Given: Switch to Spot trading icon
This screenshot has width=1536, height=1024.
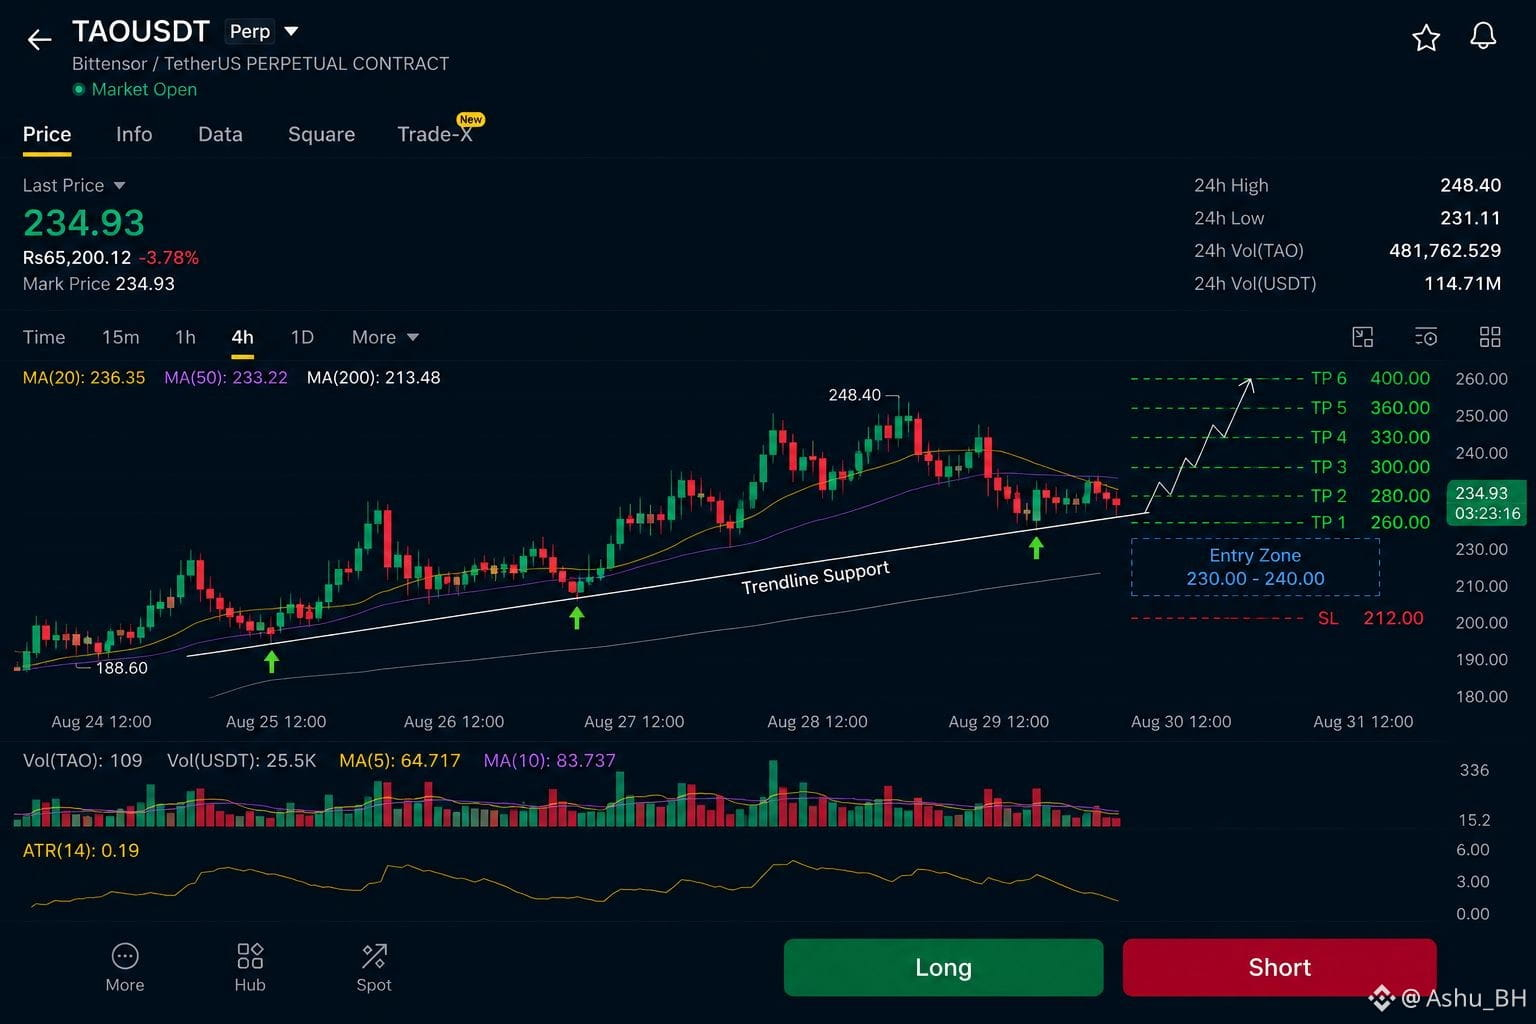Looking at the screenshot, I should coord(374,968).
